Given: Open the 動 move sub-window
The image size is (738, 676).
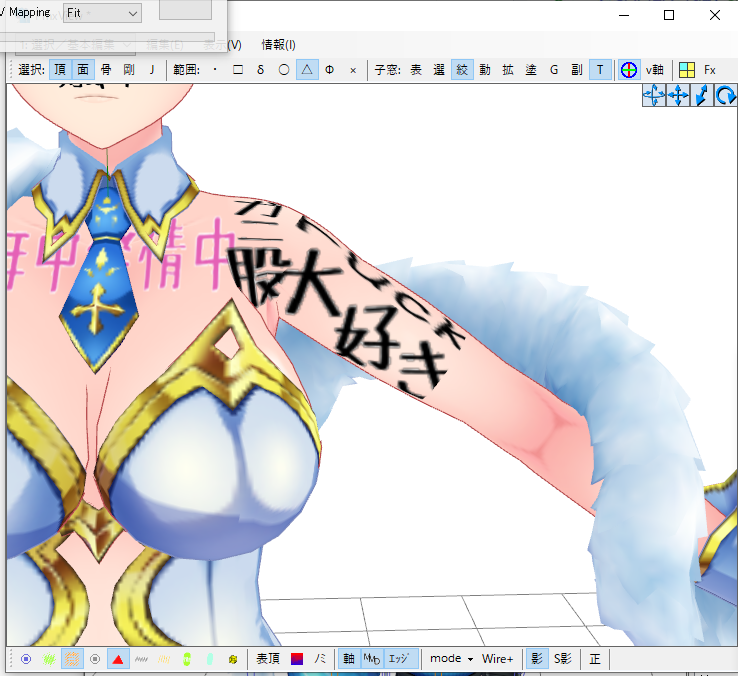Looking at the screenshot, I should coord(485,70).
